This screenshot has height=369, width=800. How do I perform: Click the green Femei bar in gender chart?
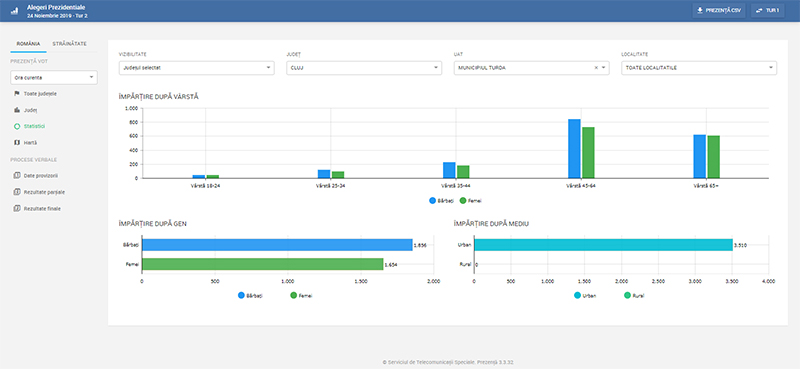263,264
